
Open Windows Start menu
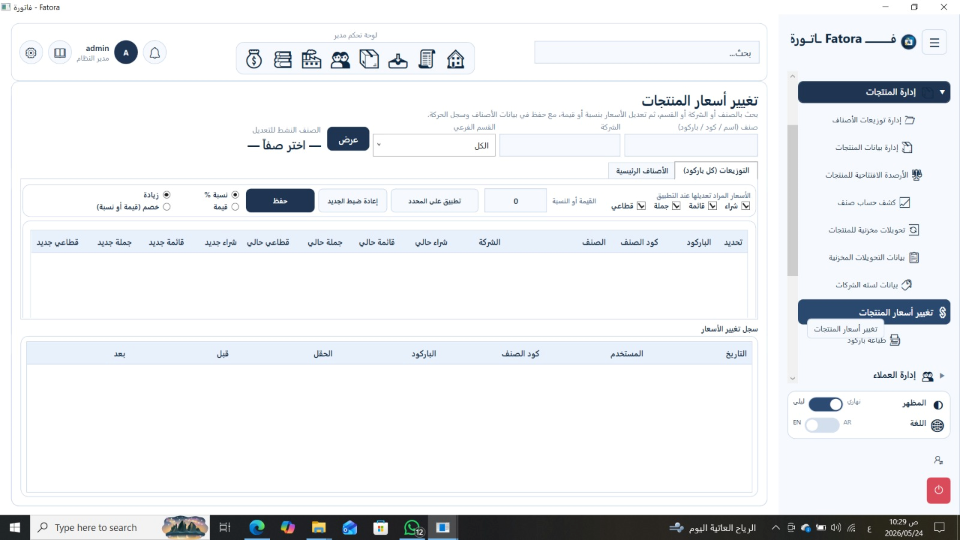(x=14, y=527)
